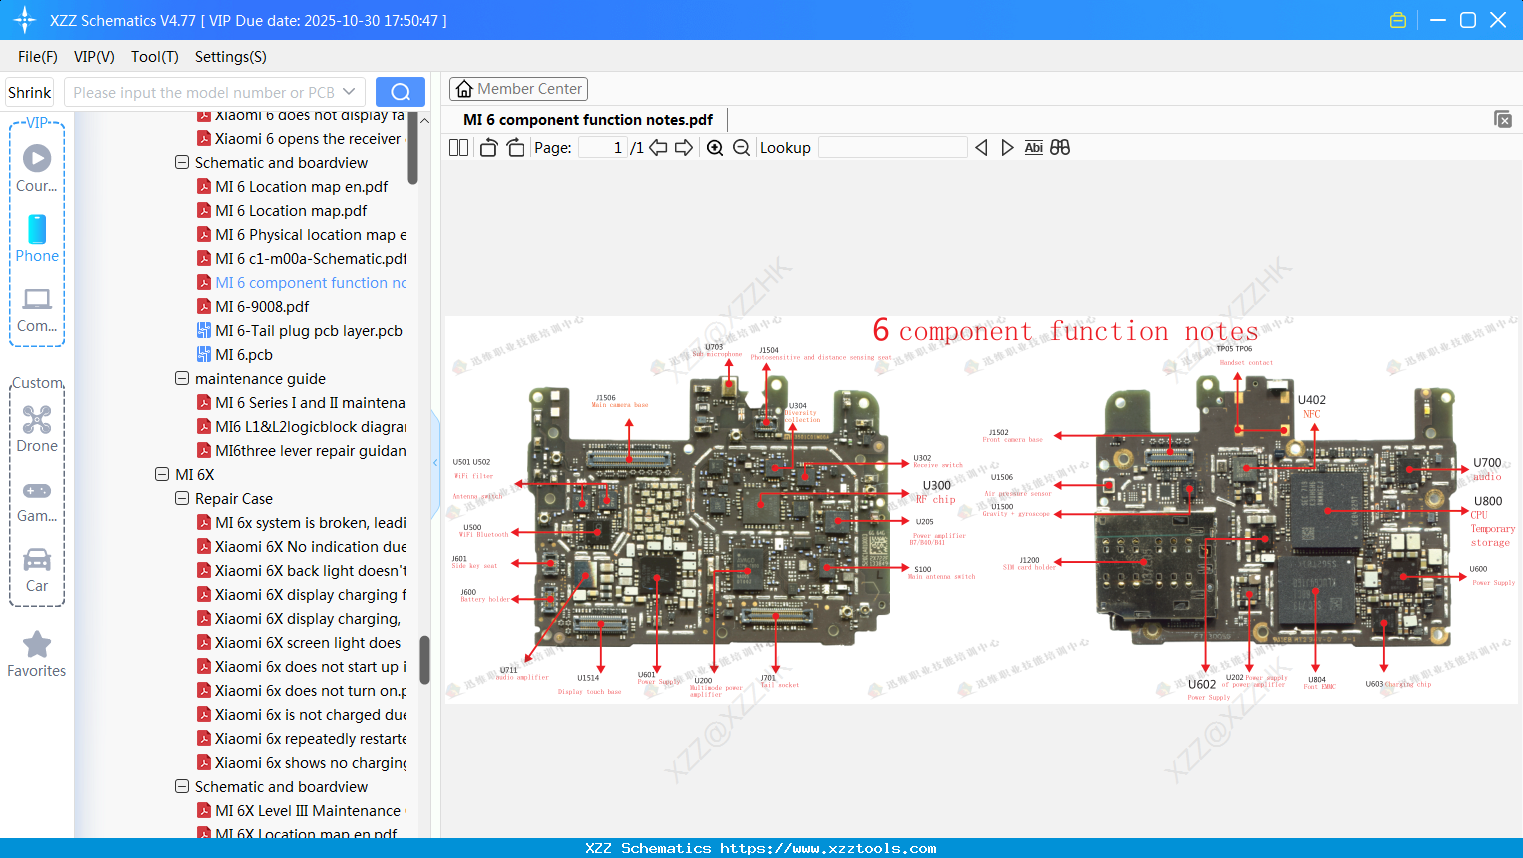Zoom out of the PDF
The width and height of the screenshot is (1523, 858).
pos(741,148)
